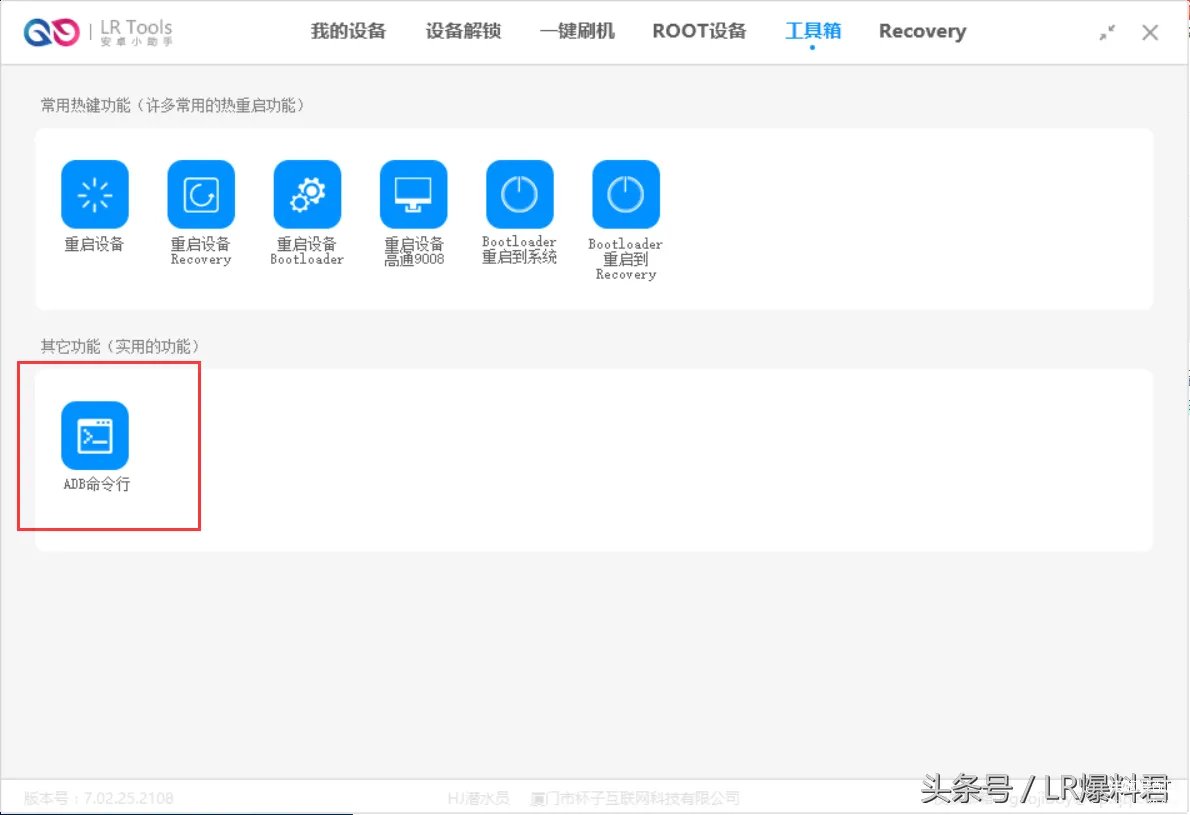Open the 重启设备Recovery function icon

200,194
